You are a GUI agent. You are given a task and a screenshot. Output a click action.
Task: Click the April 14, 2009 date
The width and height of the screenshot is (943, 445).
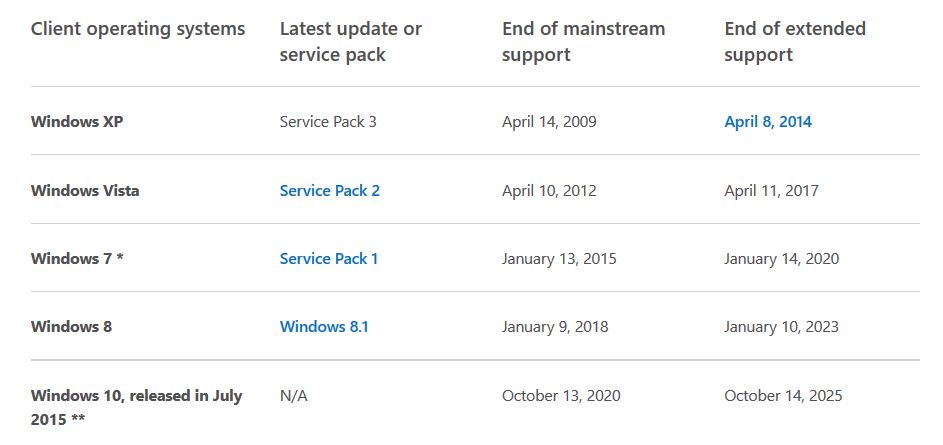click(549, 122)
